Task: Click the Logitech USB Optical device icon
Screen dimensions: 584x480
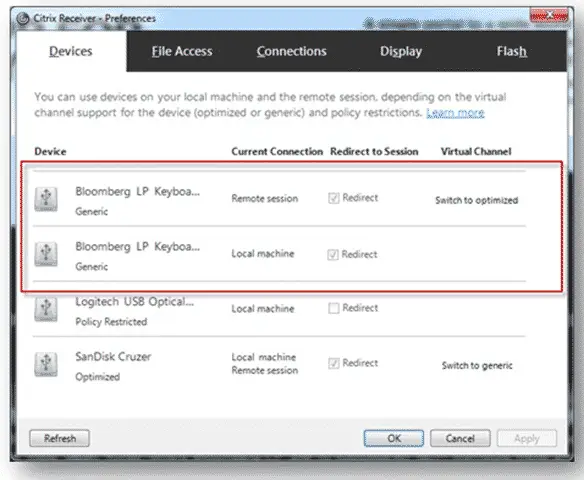Action: [46, 309]
